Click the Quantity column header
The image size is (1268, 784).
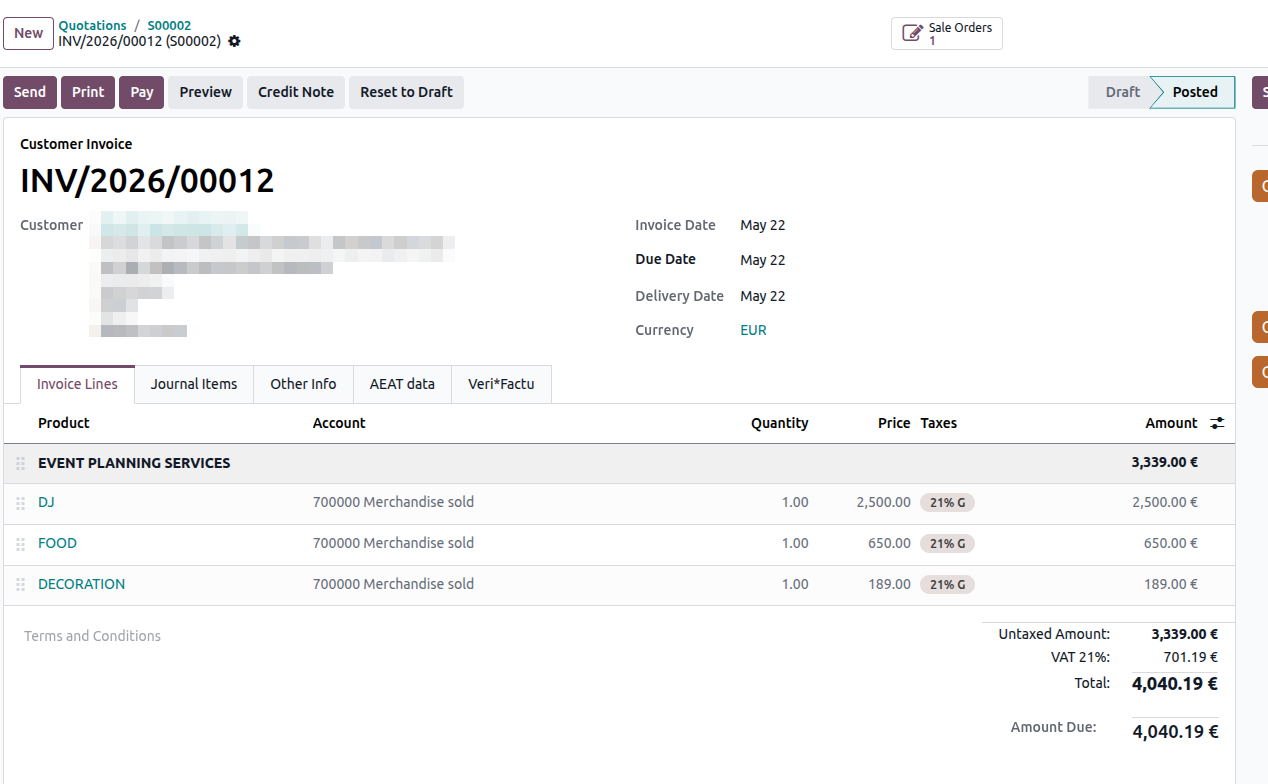pyautogui.click(x=780, y=423)
